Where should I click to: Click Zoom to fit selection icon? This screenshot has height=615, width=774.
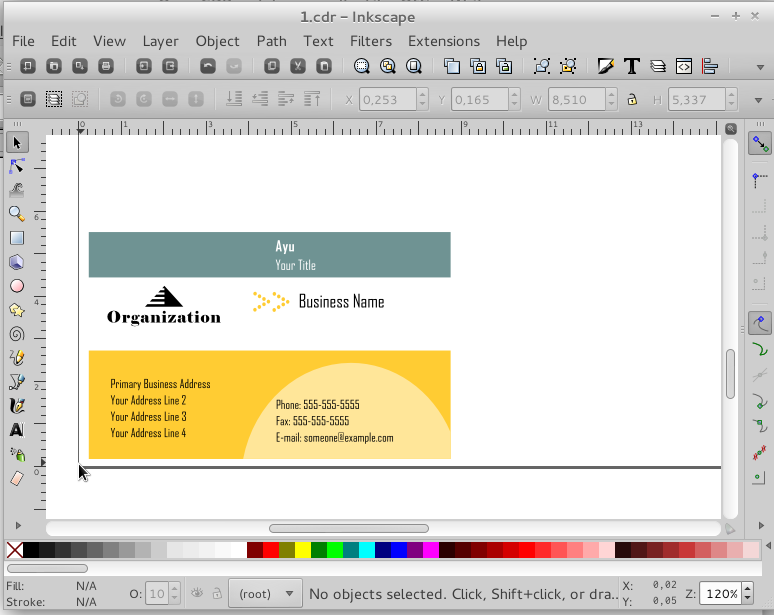tap(362, 66)
